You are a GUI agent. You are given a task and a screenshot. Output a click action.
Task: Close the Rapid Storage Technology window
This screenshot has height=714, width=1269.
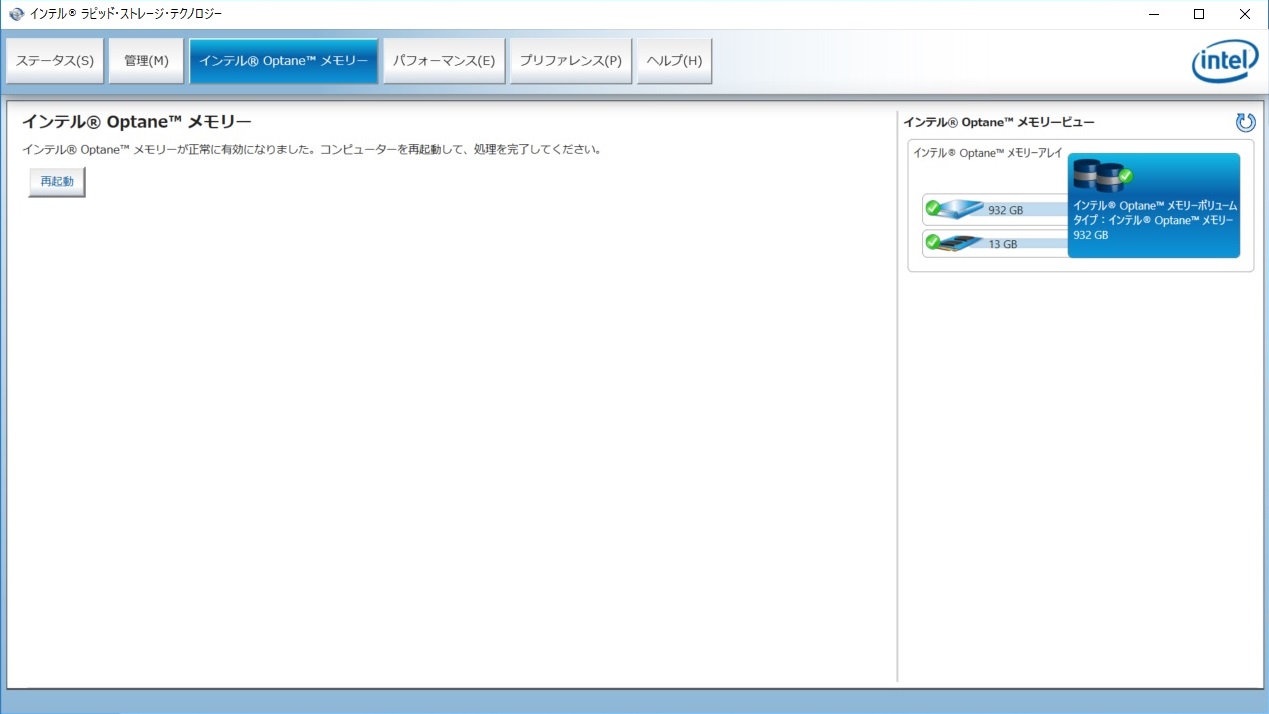(x=1245, y=14)
